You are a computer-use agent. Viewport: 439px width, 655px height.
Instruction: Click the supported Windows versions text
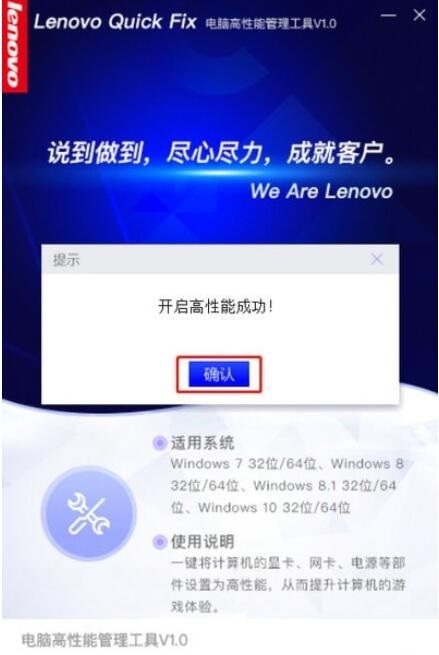pos(287,486)
